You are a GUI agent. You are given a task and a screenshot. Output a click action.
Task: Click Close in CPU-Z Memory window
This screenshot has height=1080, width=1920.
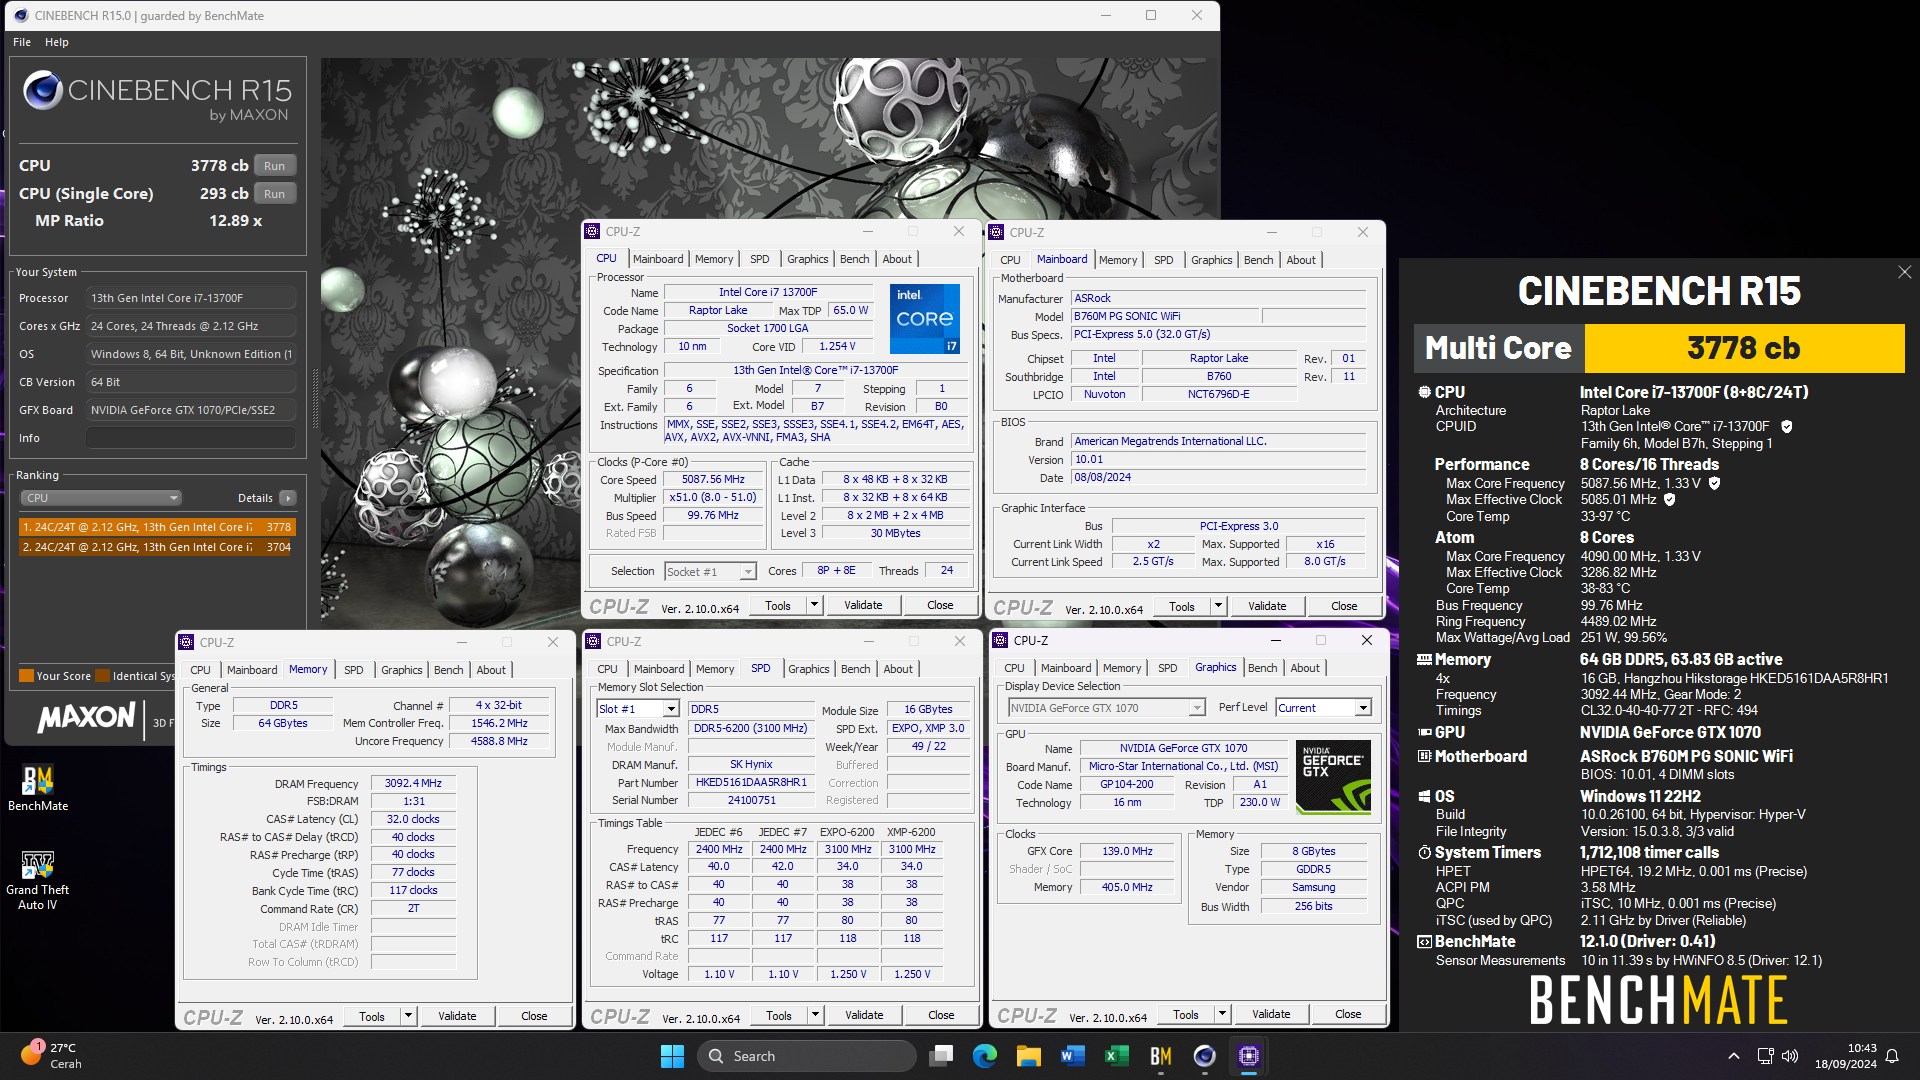tap(534, 1016)
